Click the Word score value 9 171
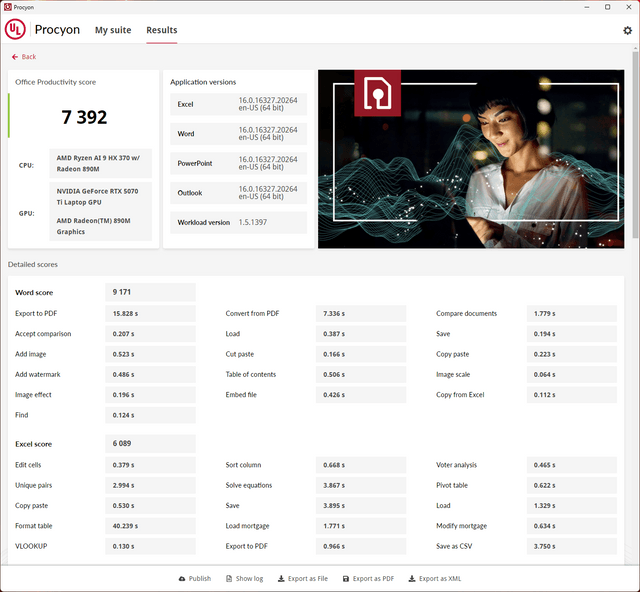Viewport: 640px width, 592px height. (x=150, y=292)
